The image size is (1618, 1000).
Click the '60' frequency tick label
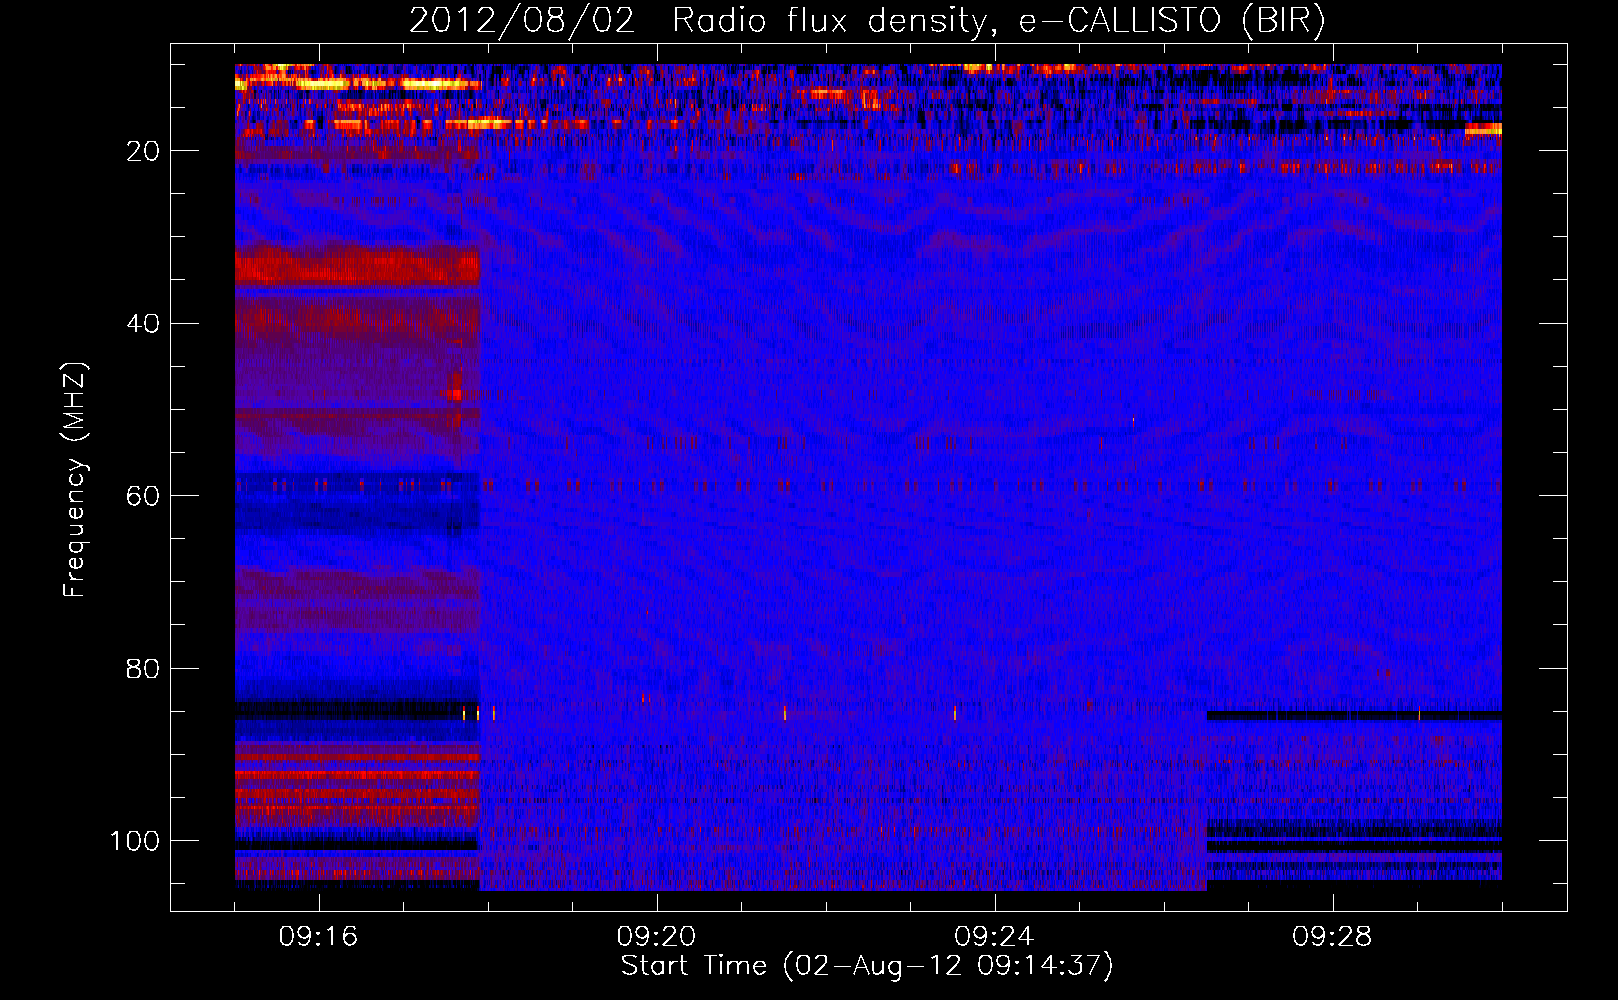pos(143,496)
